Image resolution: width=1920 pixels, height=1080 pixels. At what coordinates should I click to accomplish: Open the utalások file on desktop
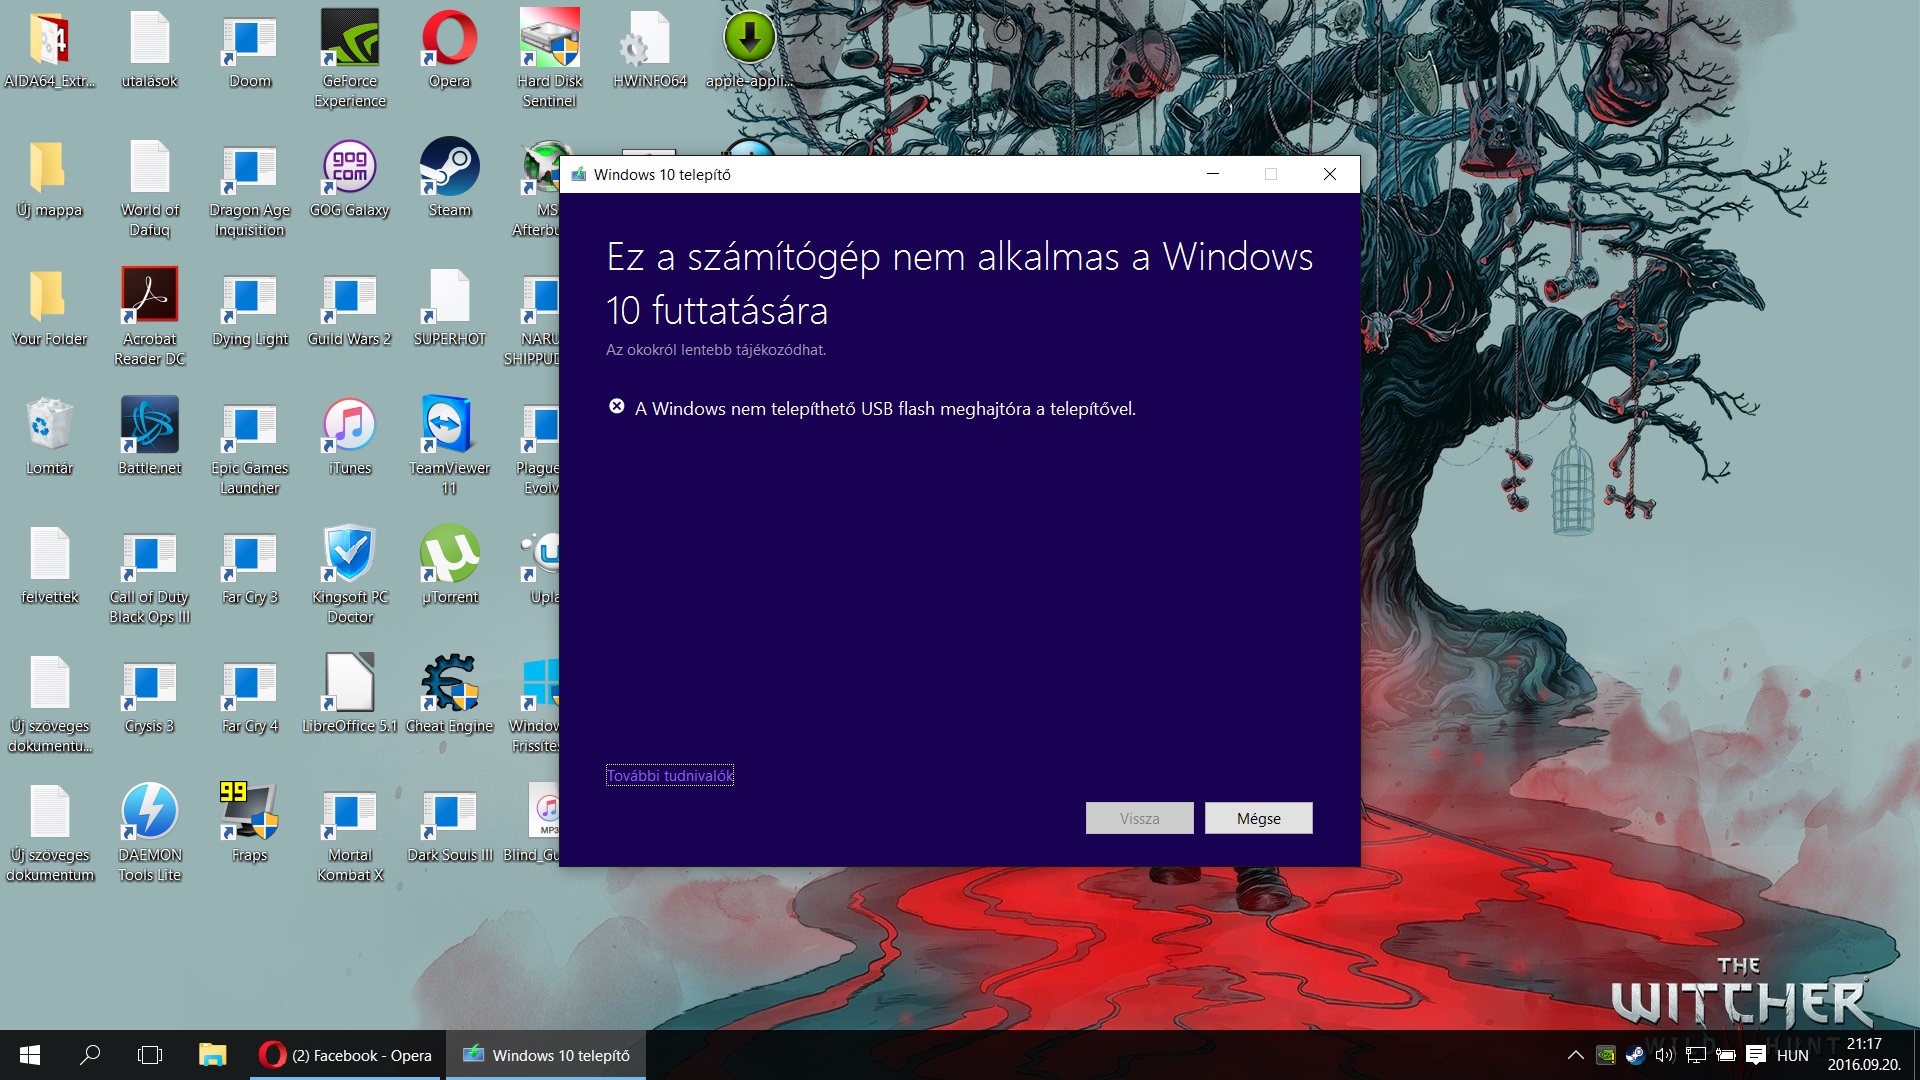point(150,50)
